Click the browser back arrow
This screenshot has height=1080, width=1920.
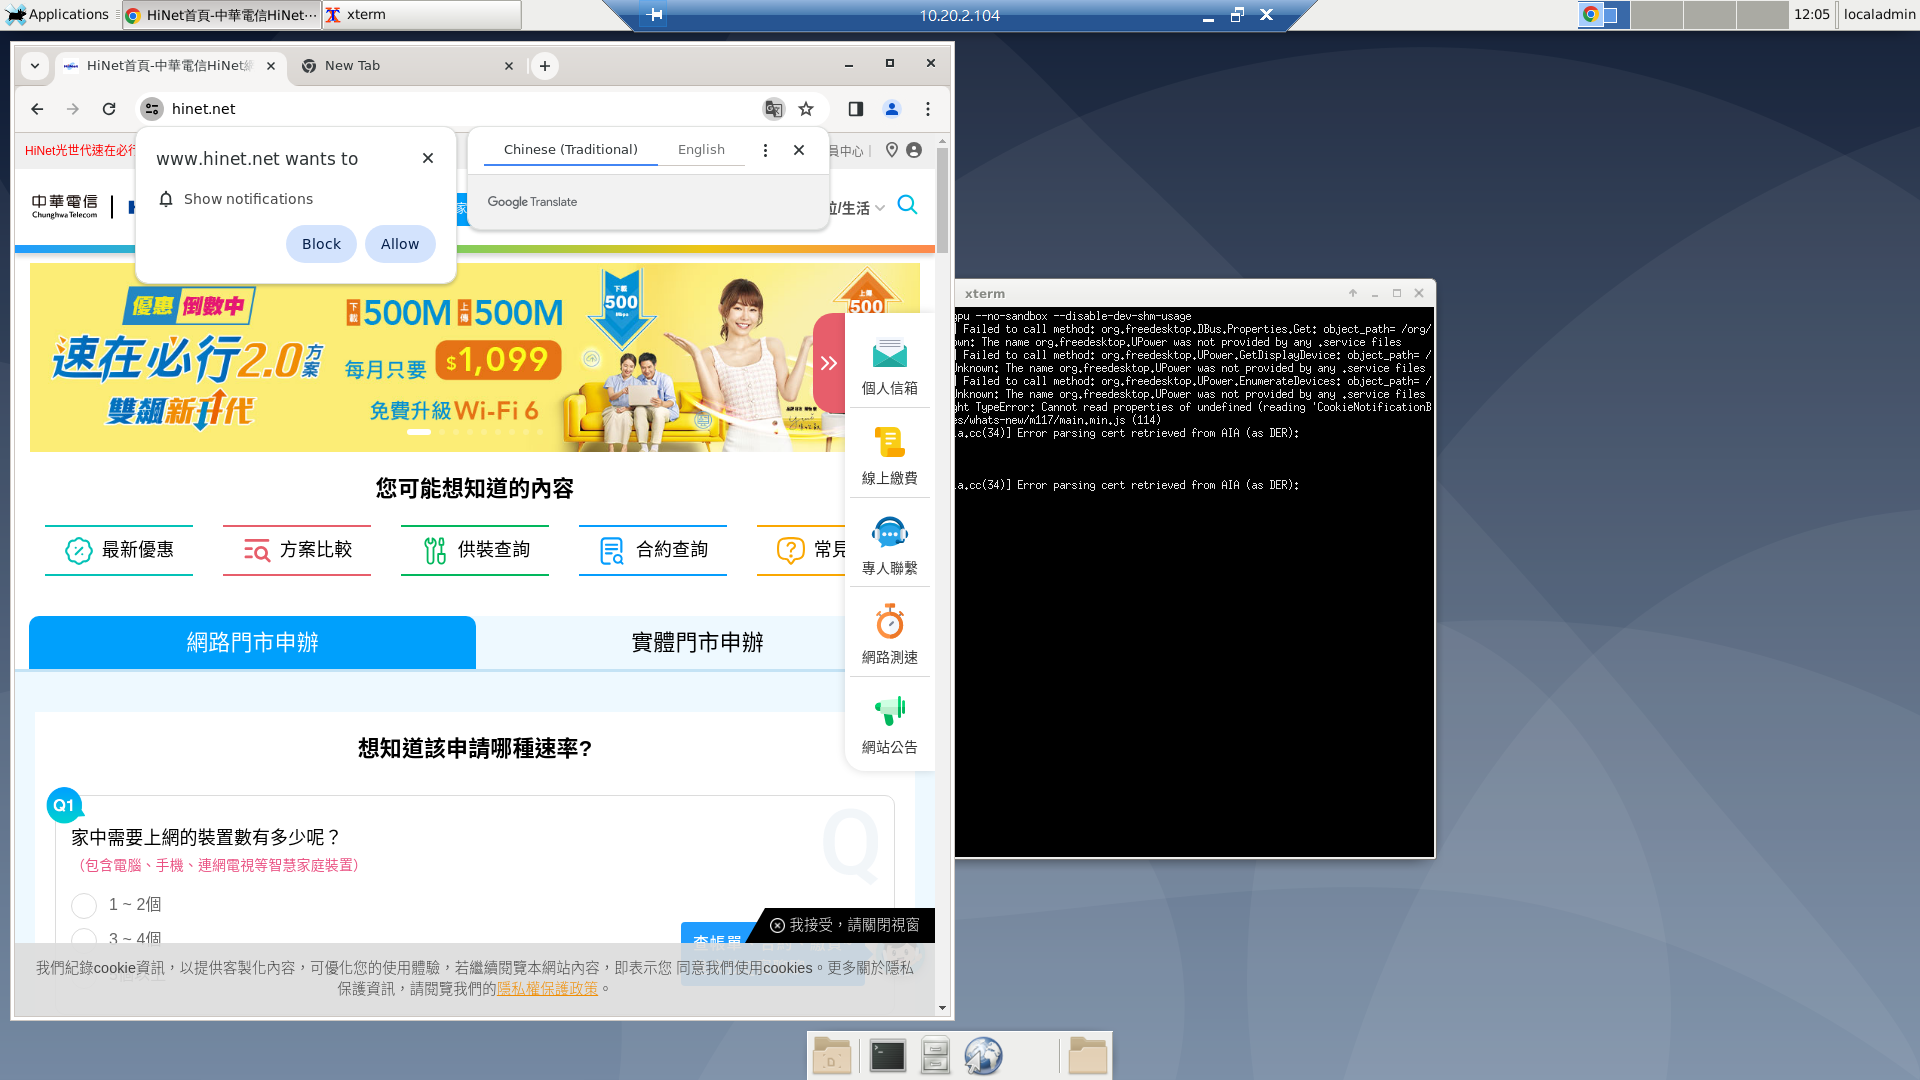(37, 109)
